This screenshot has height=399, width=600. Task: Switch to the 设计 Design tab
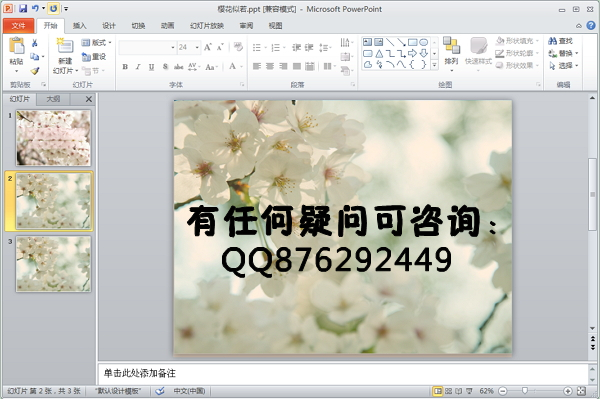109,26
